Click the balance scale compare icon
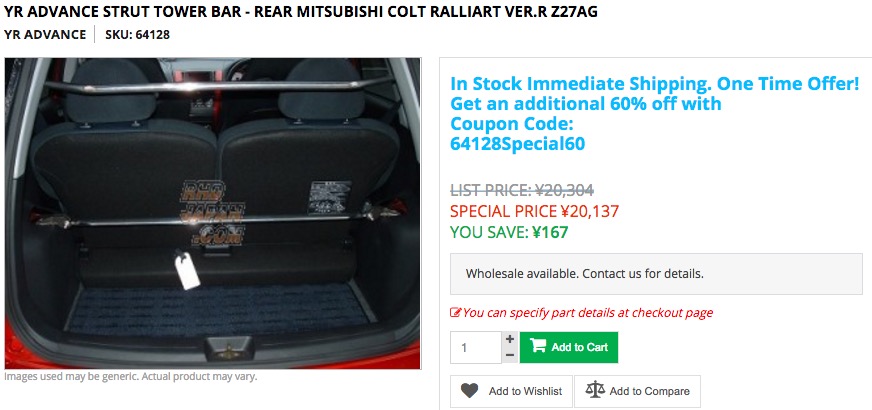 coord(595,390)
